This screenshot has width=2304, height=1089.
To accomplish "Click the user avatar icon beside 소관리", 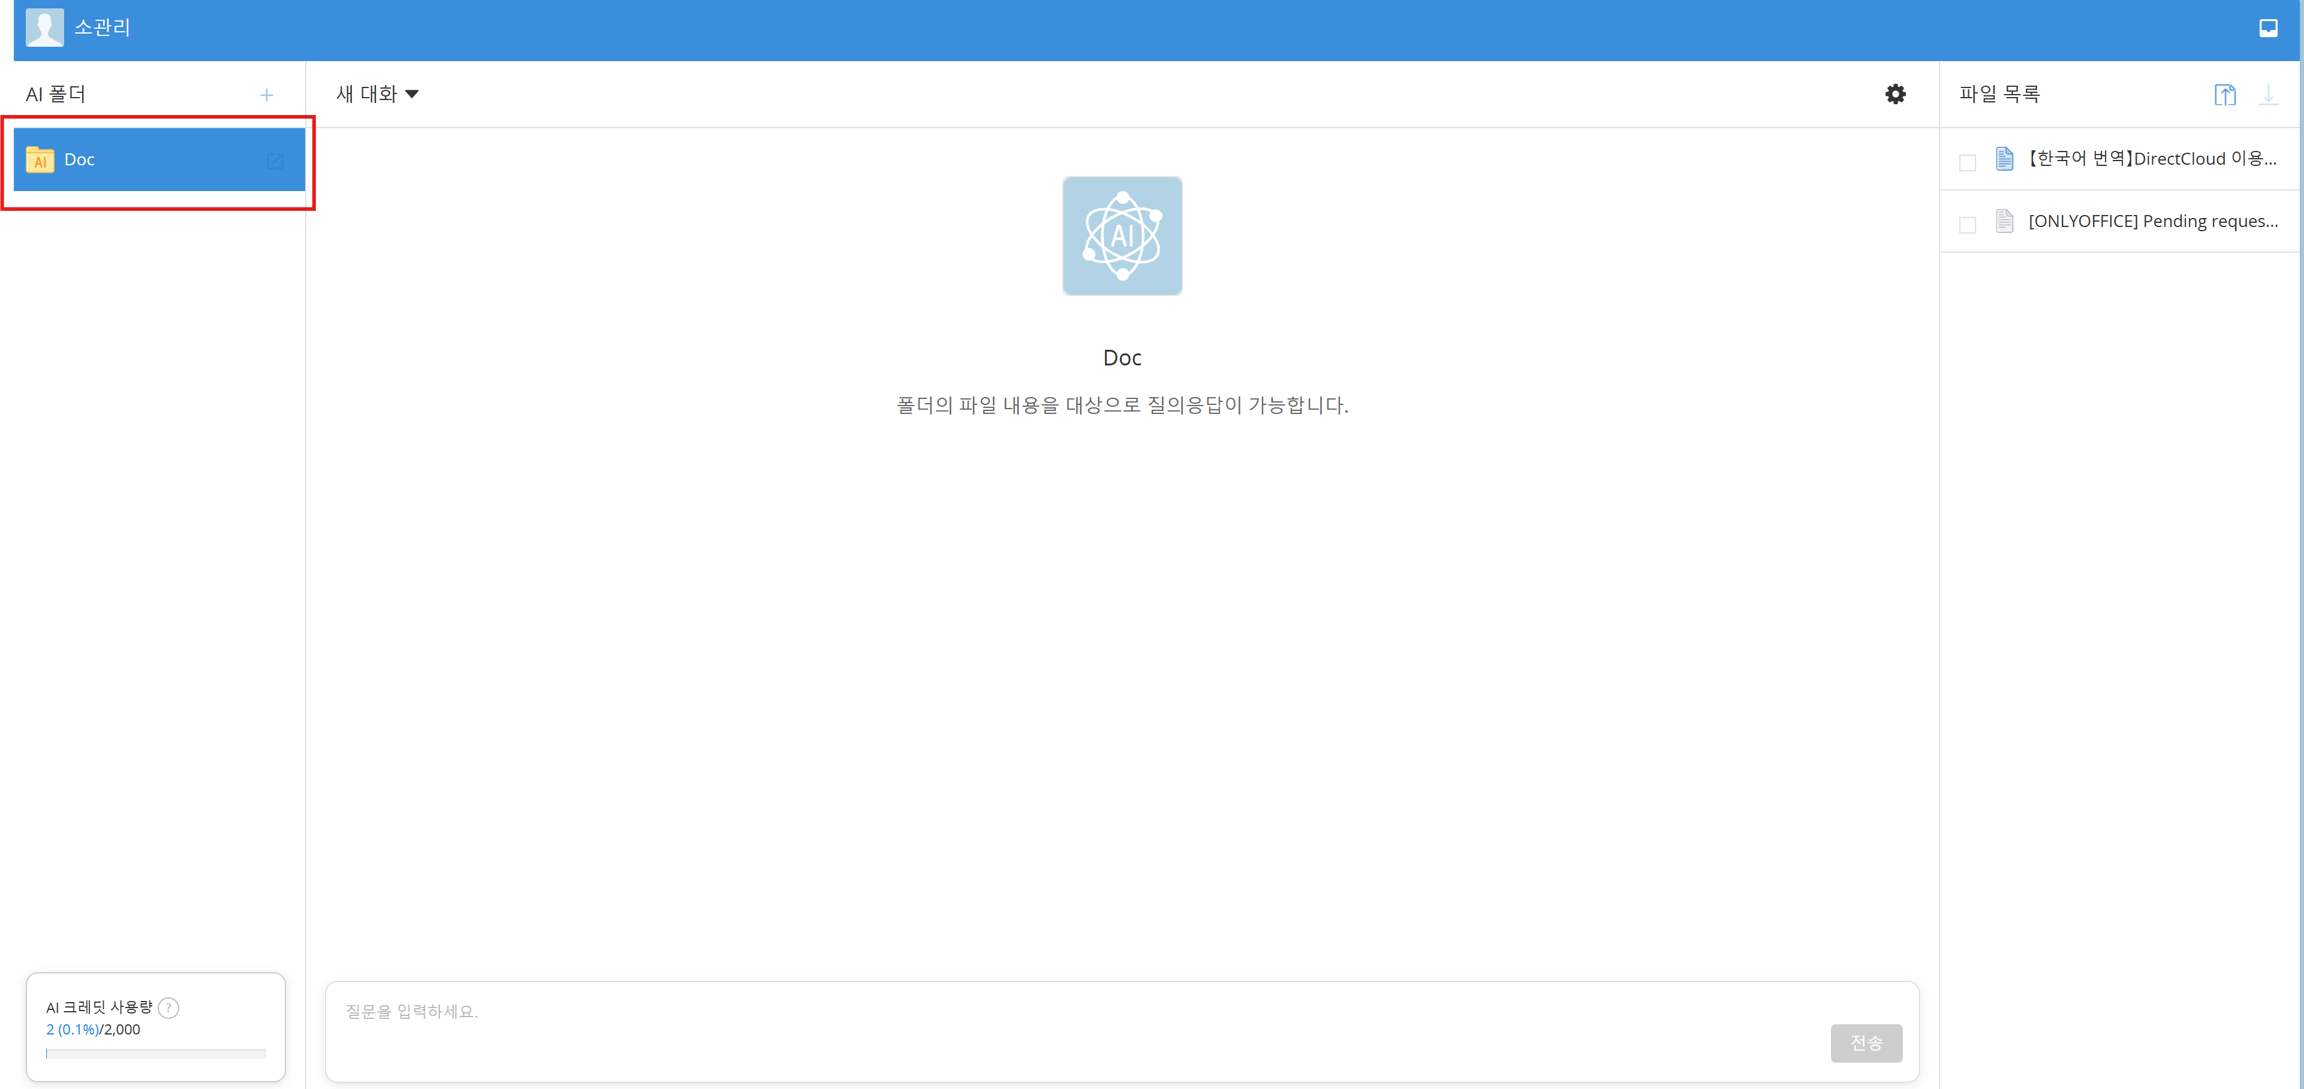I will (44, 27).
